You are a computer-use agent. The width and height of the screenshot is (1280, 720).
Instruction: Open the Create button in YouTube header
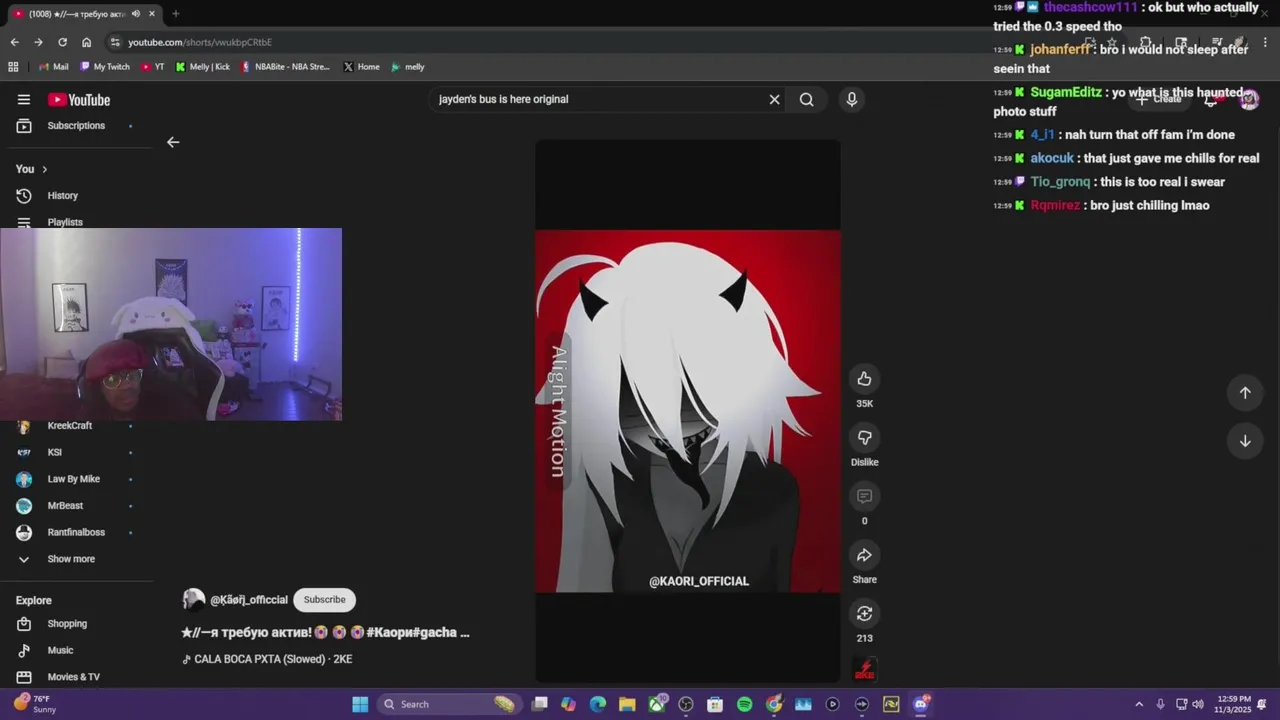tap(1158, 99)
